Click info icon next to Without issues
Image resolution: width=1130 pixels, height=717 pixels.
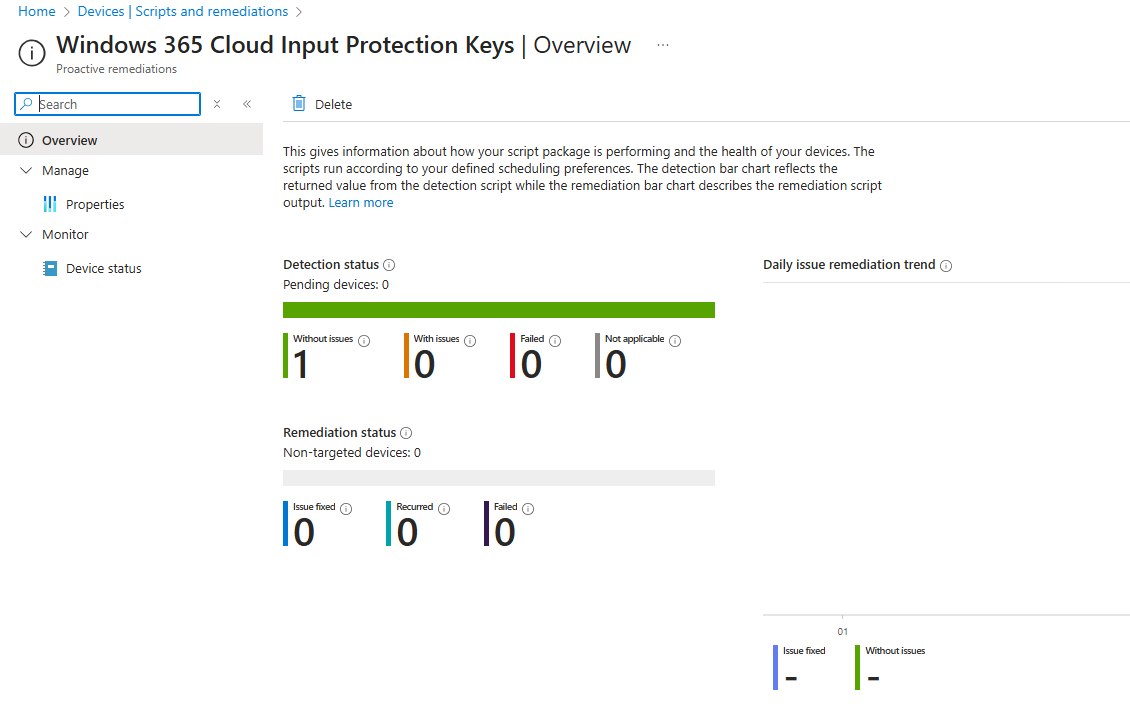point(364,341)
